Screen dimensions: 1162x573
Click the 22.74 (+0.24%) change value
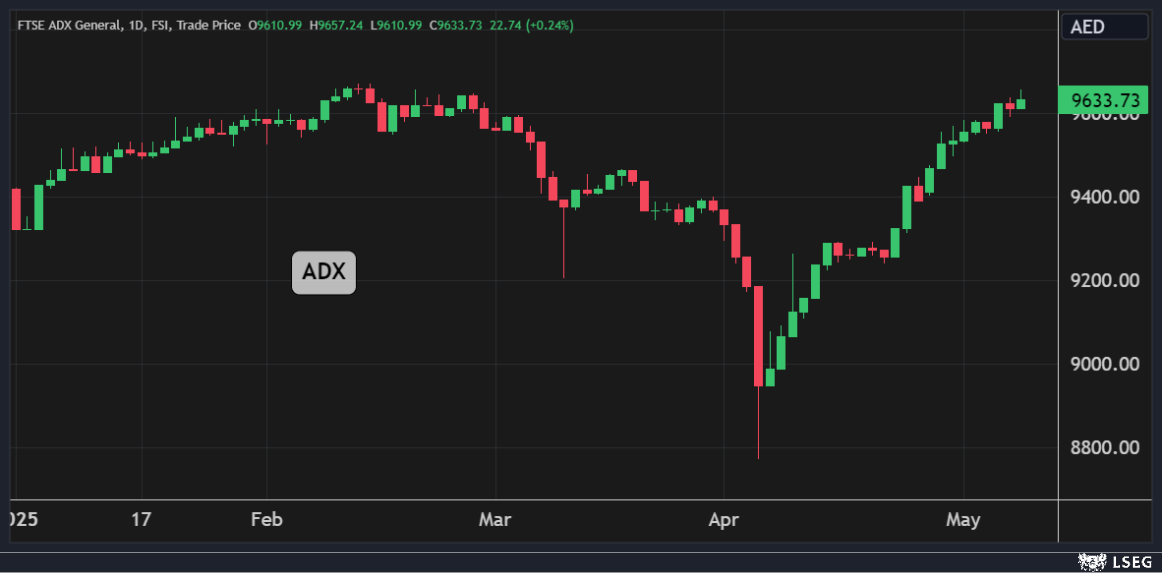coord(532,25)
